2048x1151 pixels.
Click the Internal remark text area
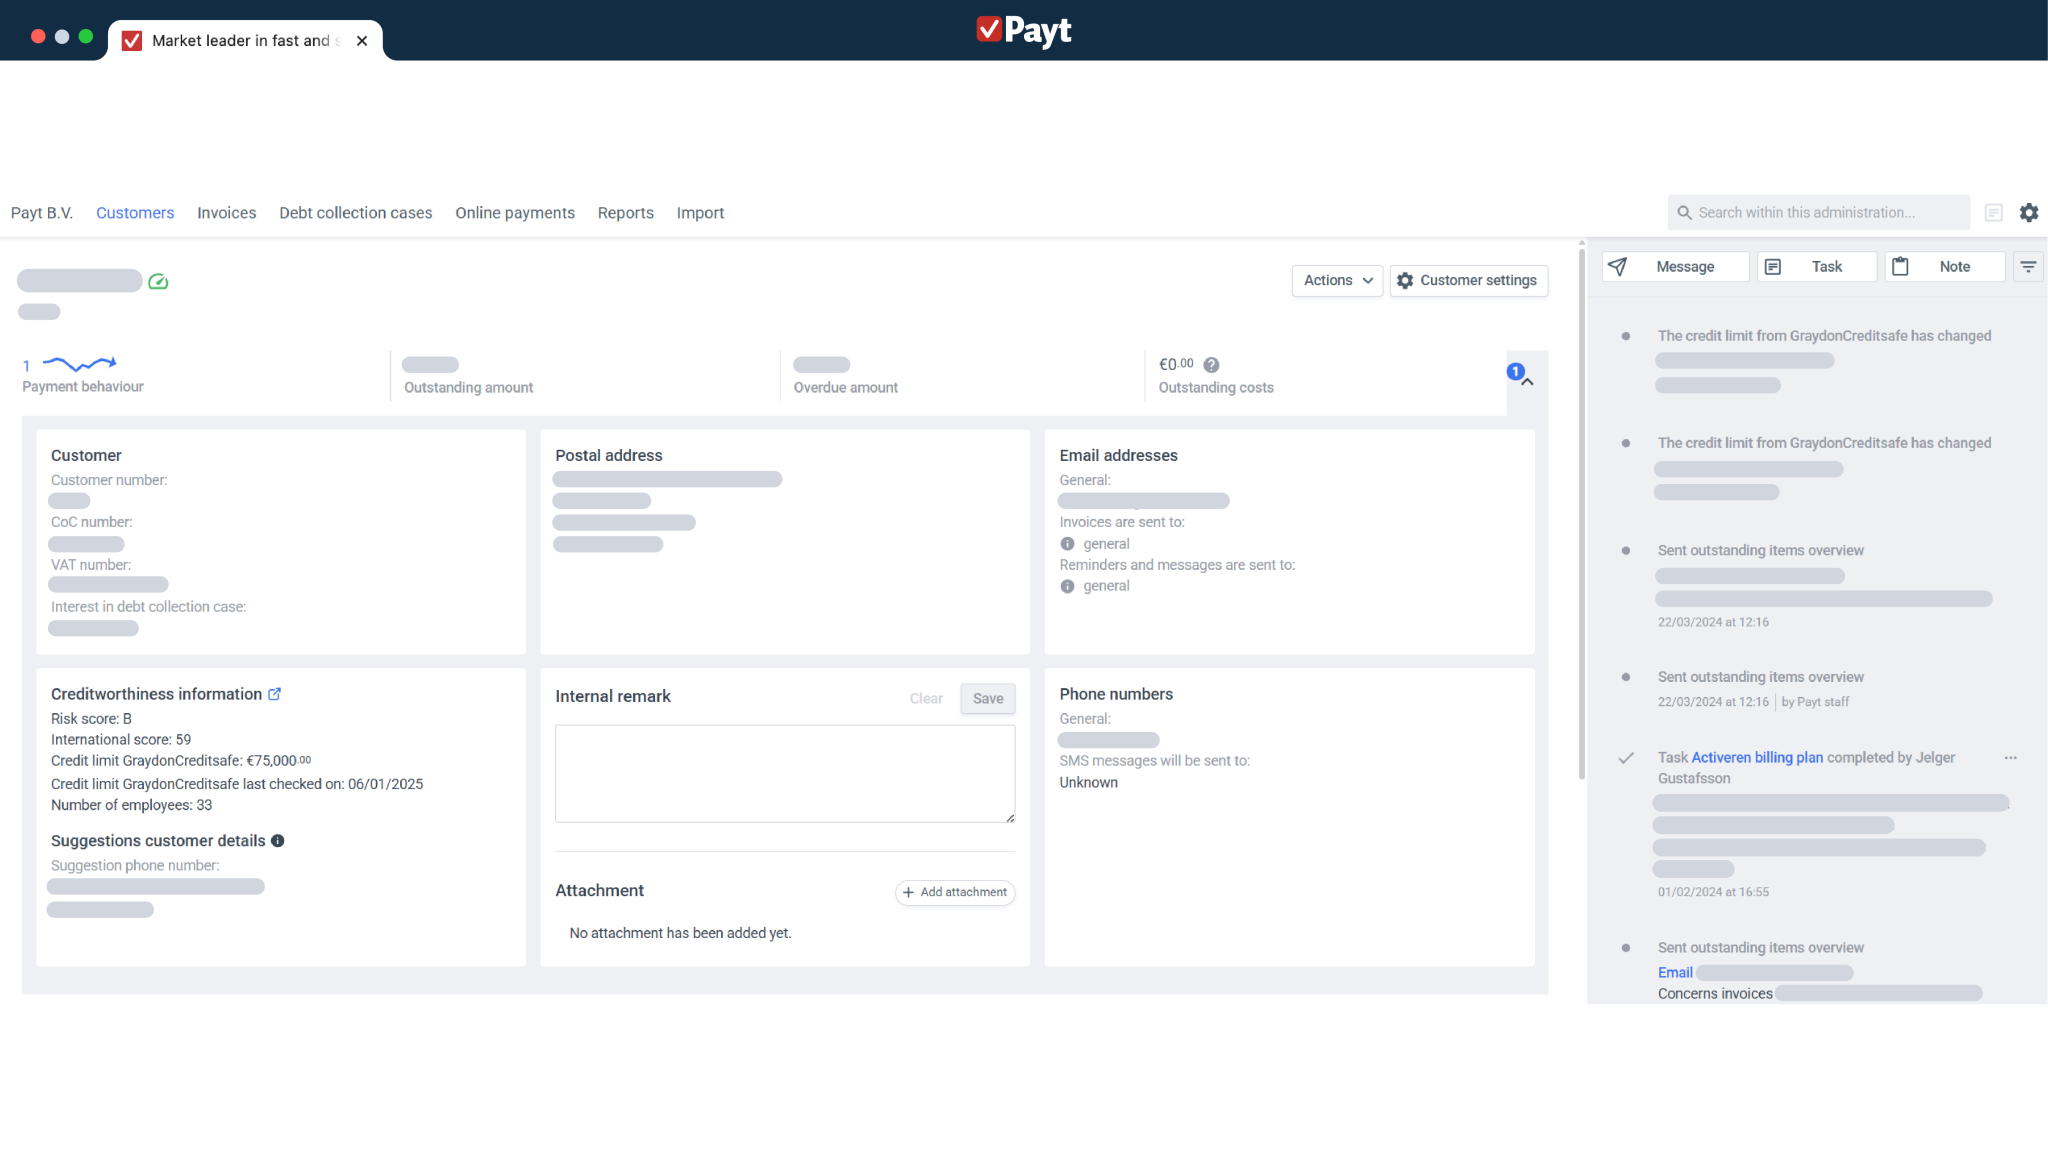[x=784, y=773]
